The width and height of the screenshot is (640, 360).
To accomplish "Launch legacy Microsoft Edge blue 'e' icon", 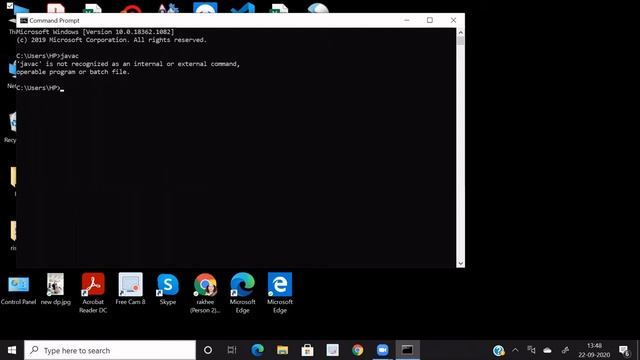I will [280, 293].
